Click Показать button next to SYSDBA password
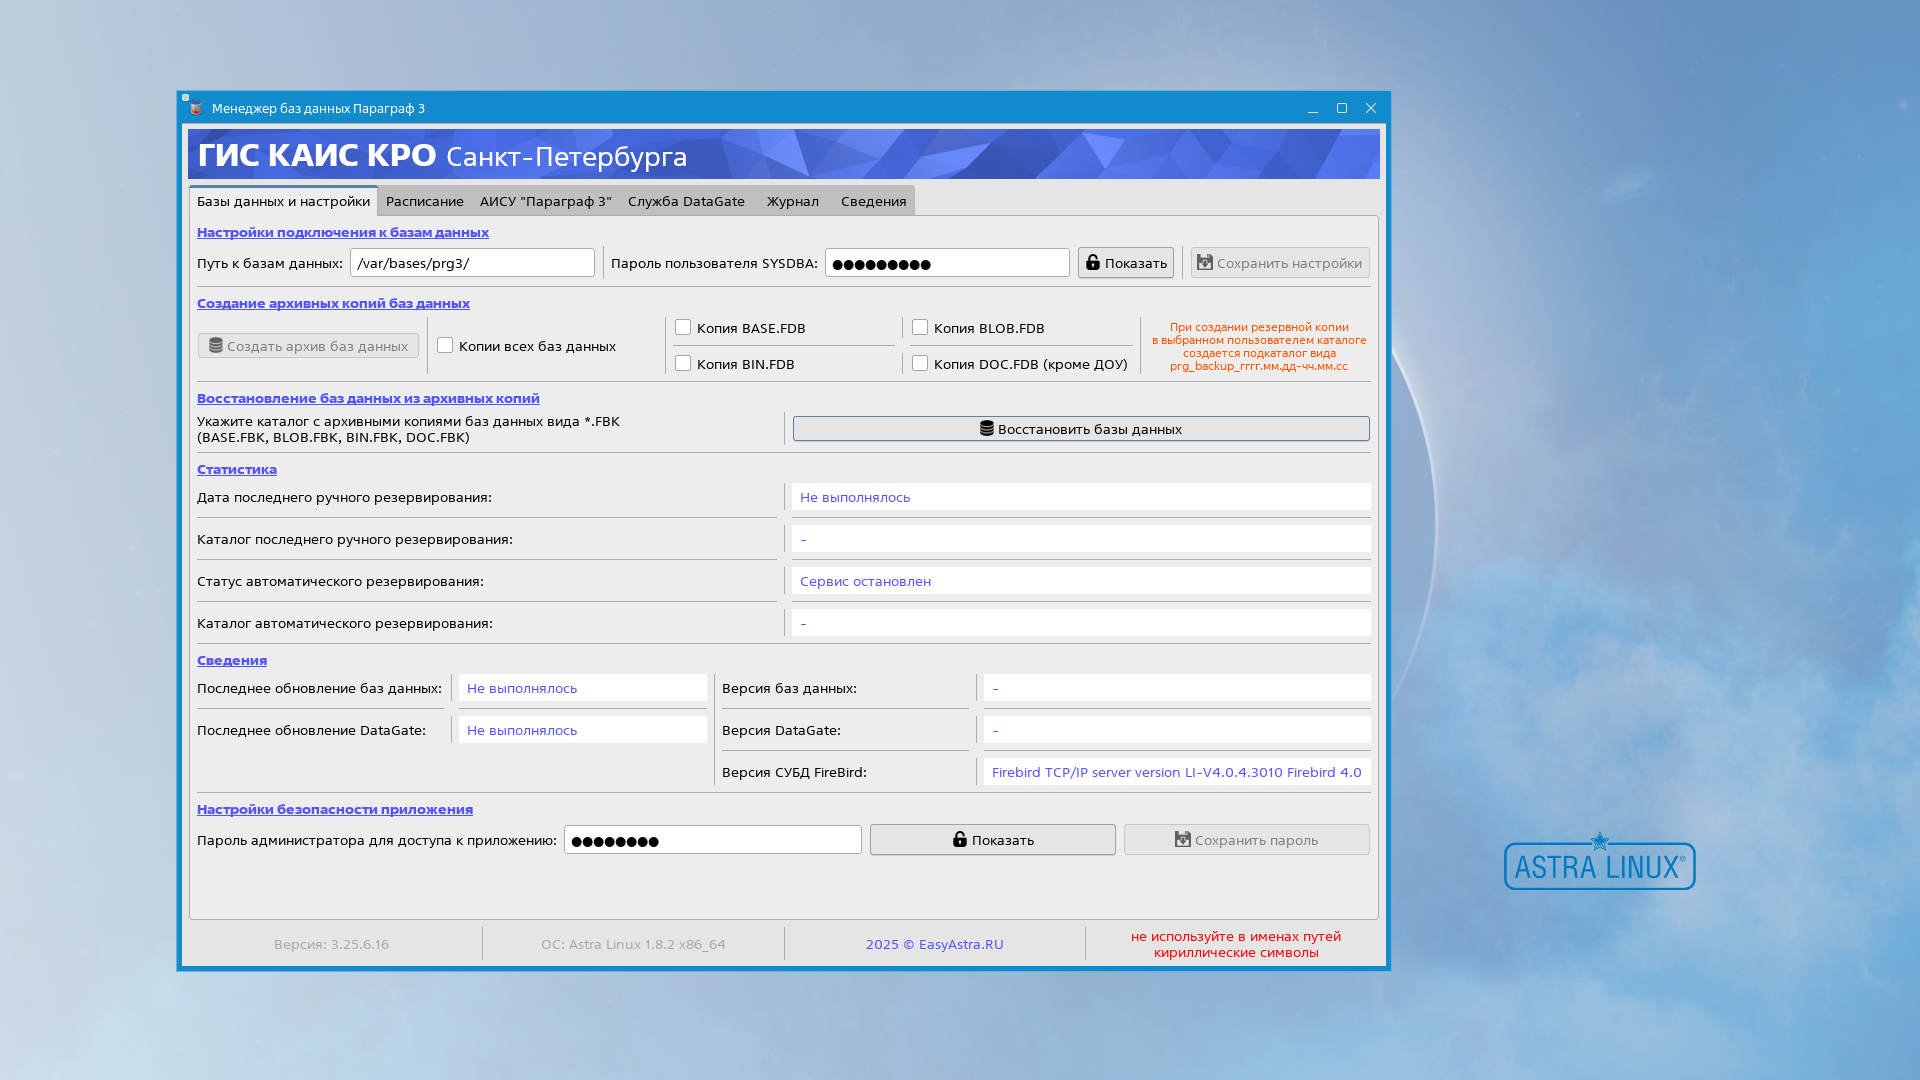Viewport: 1920px width, 1080px height. click(1125, 263)
